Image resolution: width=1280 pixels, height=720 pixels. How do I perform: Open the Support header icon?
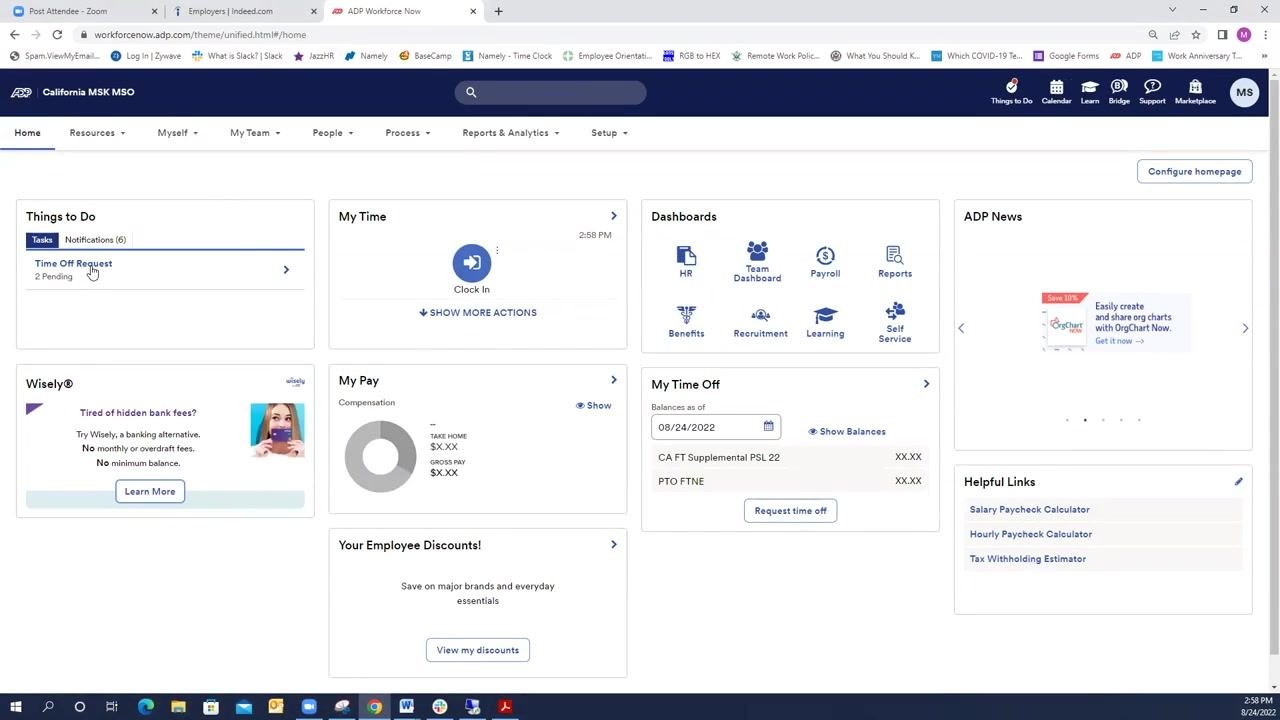tap(1152, 92)
